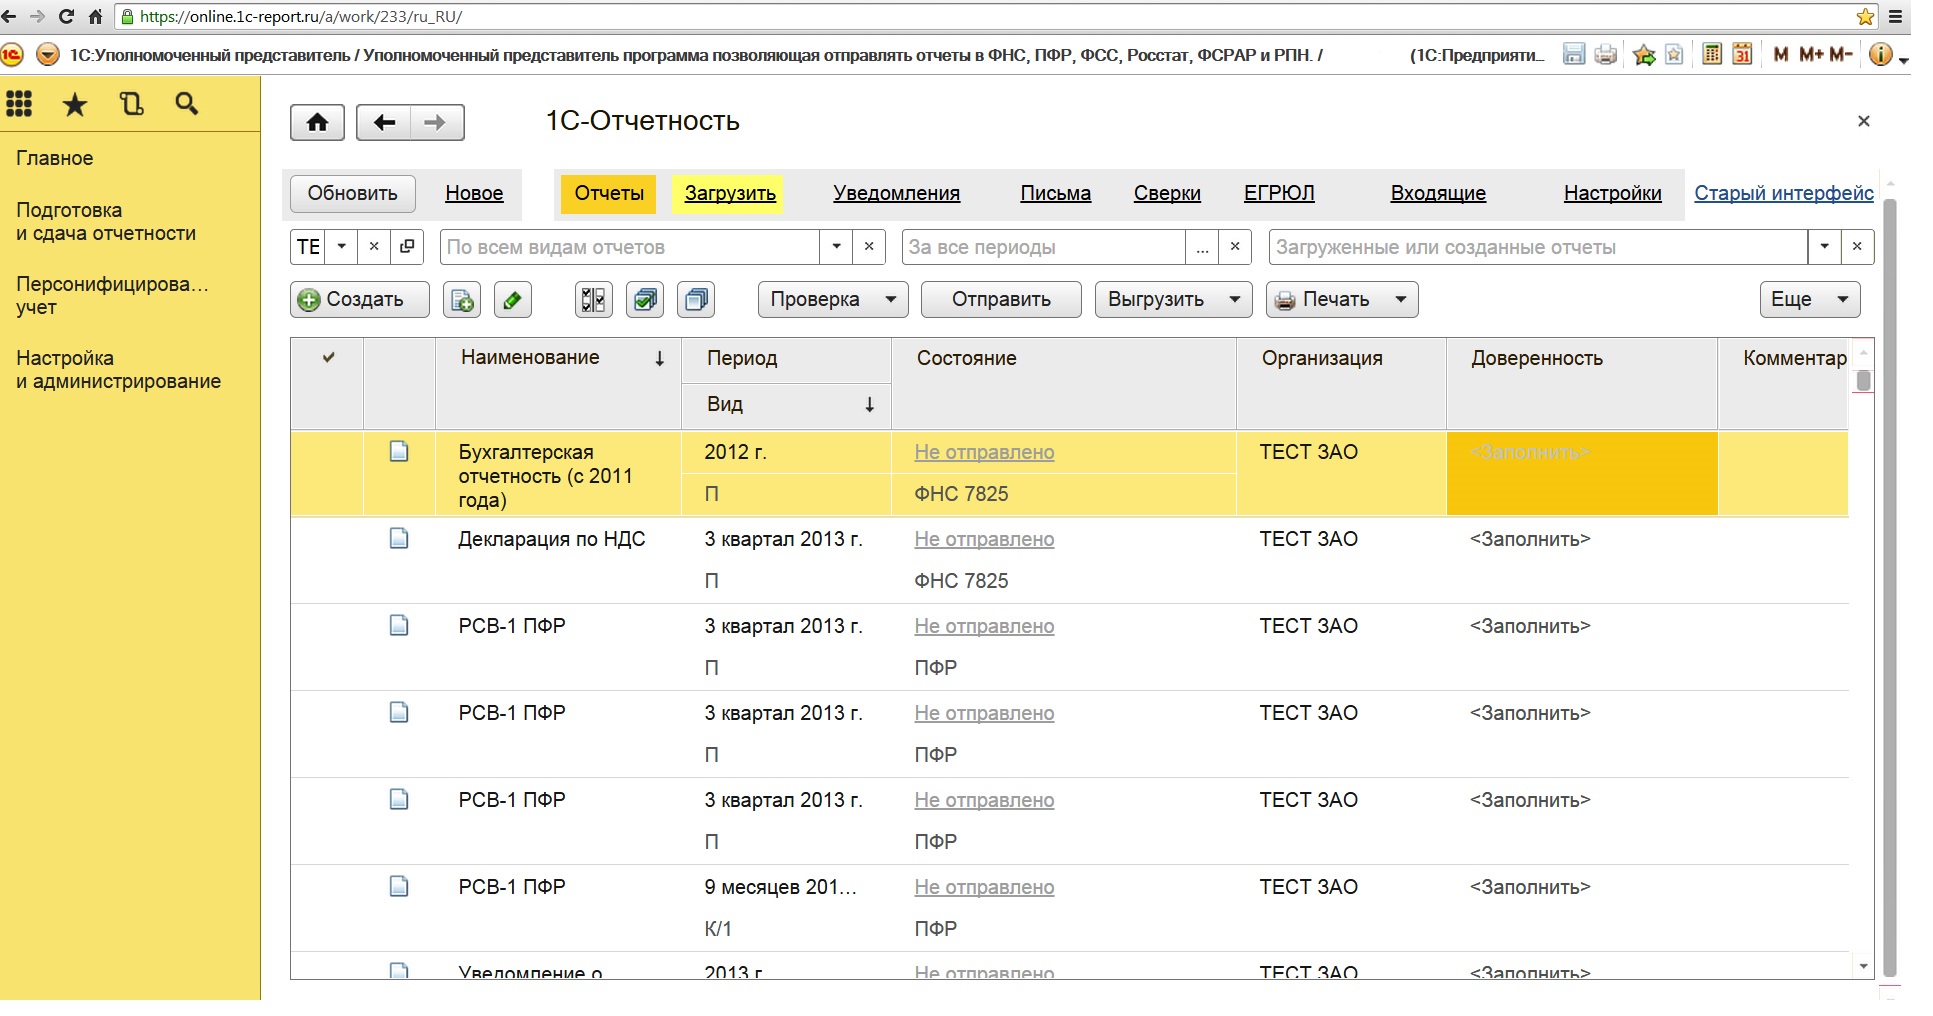
Task: Expand the organization TE dropdown
Action: pos(342,247)
